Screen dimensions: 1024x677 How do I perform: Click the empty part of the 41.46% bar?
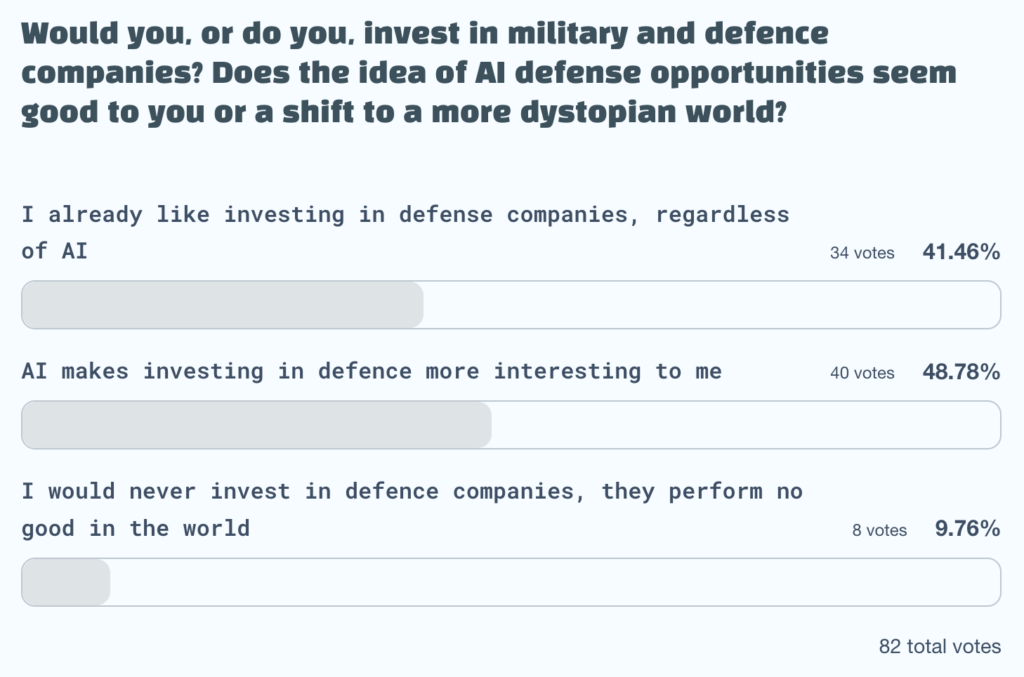click(710, 305)
